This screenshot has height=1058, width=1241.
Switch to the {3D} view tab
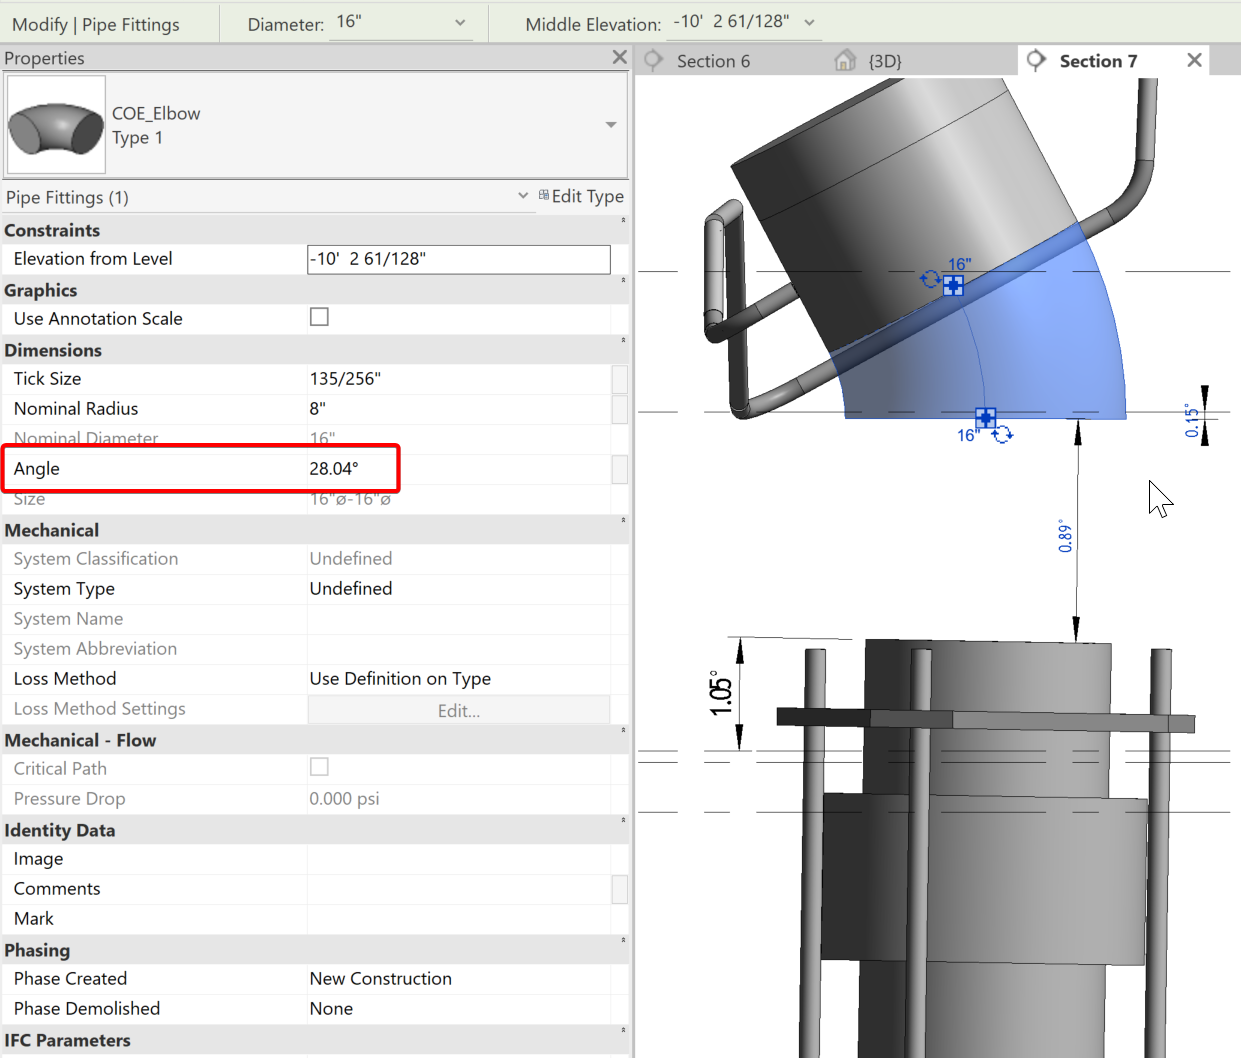click(885, 61)
